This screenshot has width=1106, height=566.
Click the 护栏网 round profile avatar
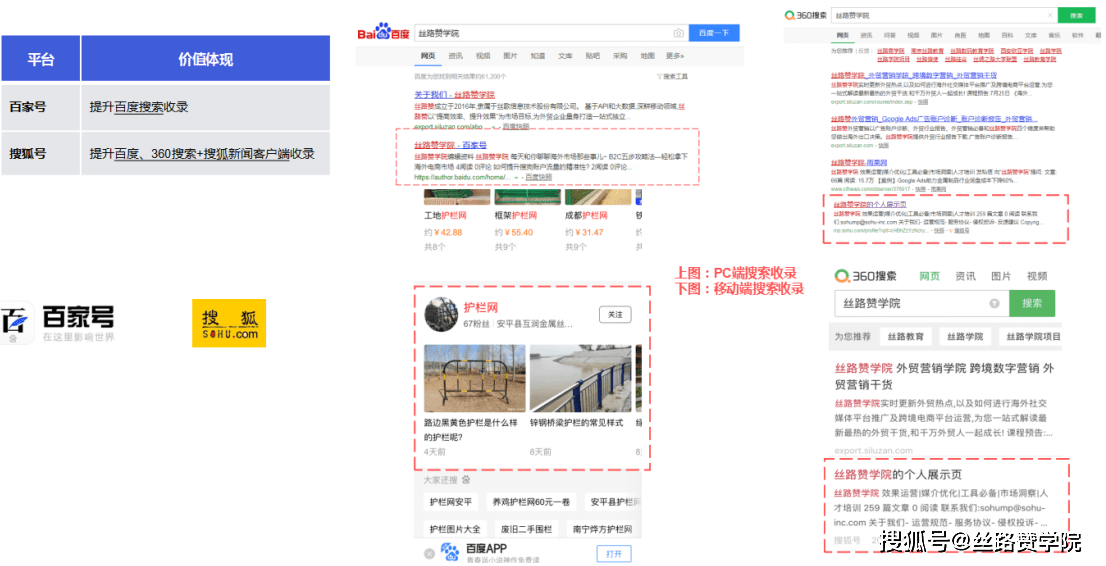[441, 314]
